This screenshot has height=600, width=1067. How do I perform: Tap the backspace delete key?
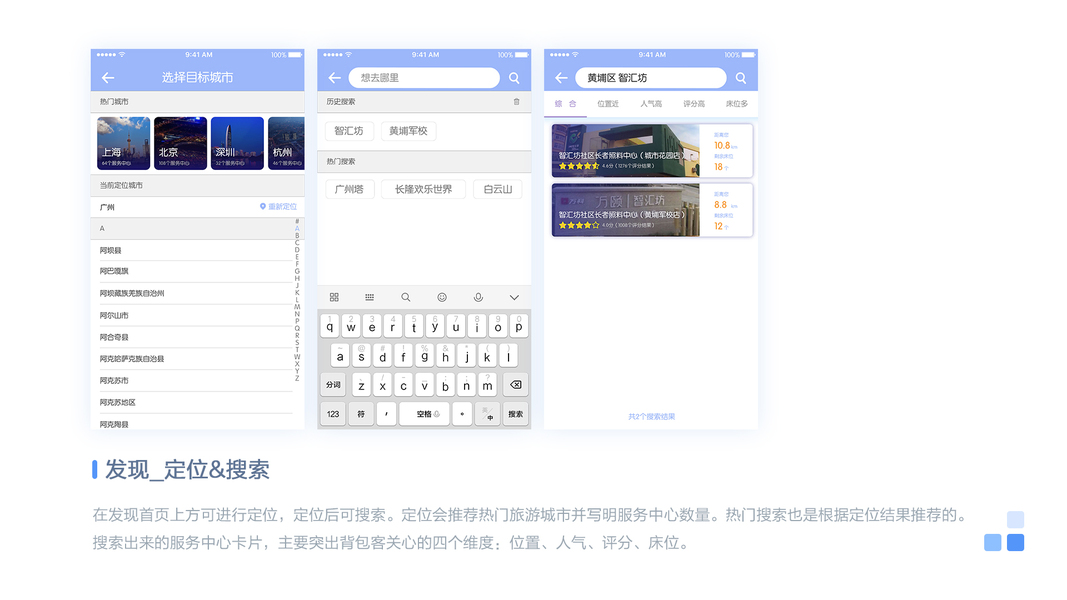click(x=516, y=384)
